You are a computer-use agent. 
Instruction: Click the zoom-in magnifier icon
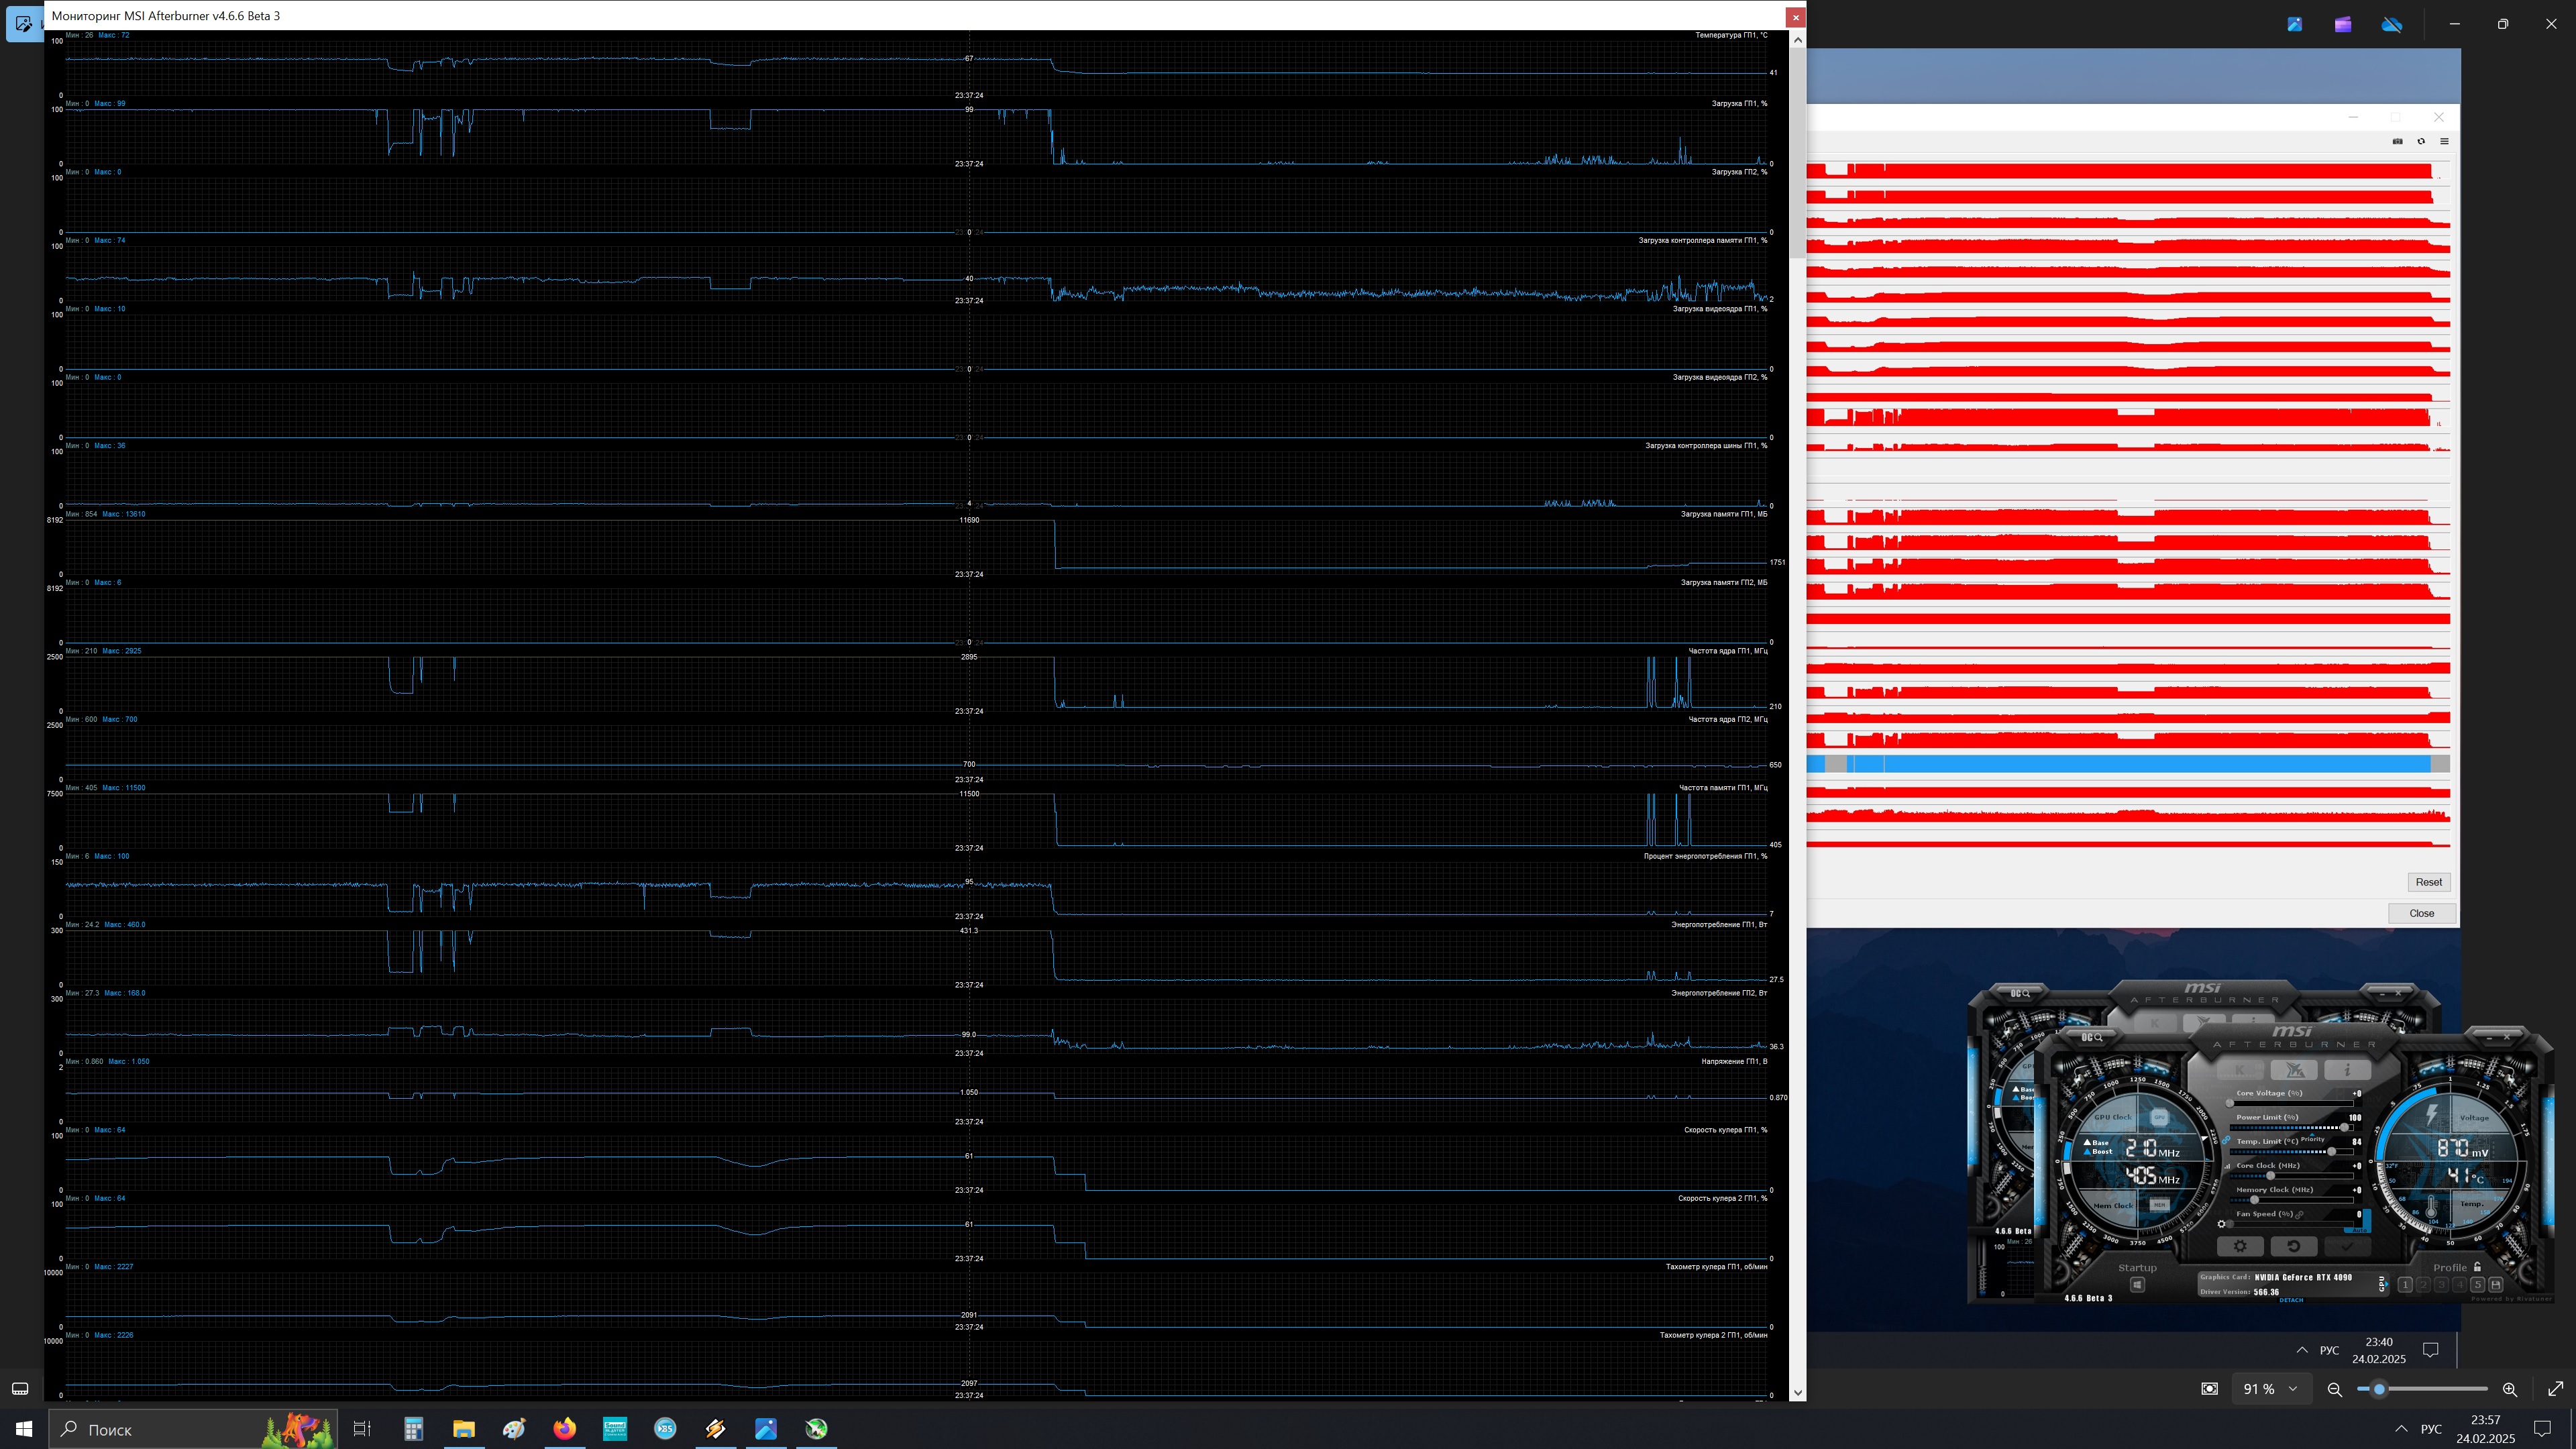2509,1389
